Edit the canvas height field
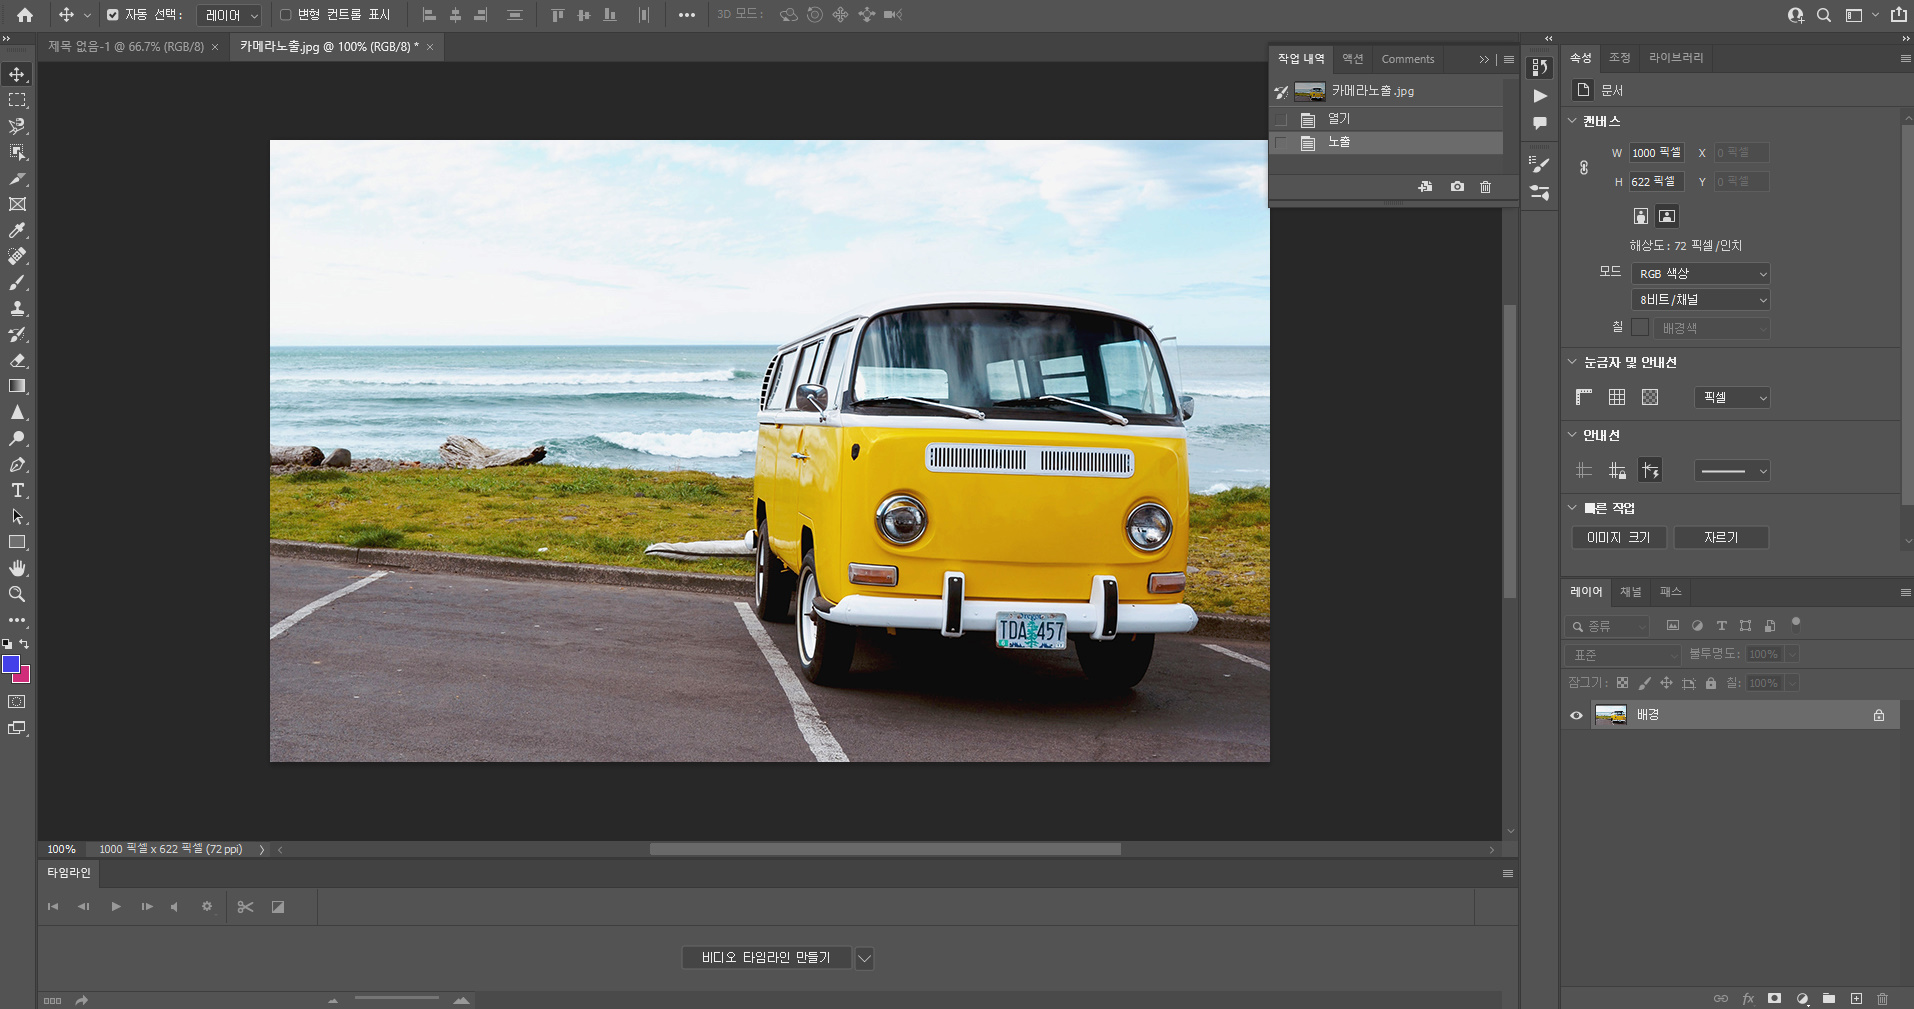 (1657, 182)
